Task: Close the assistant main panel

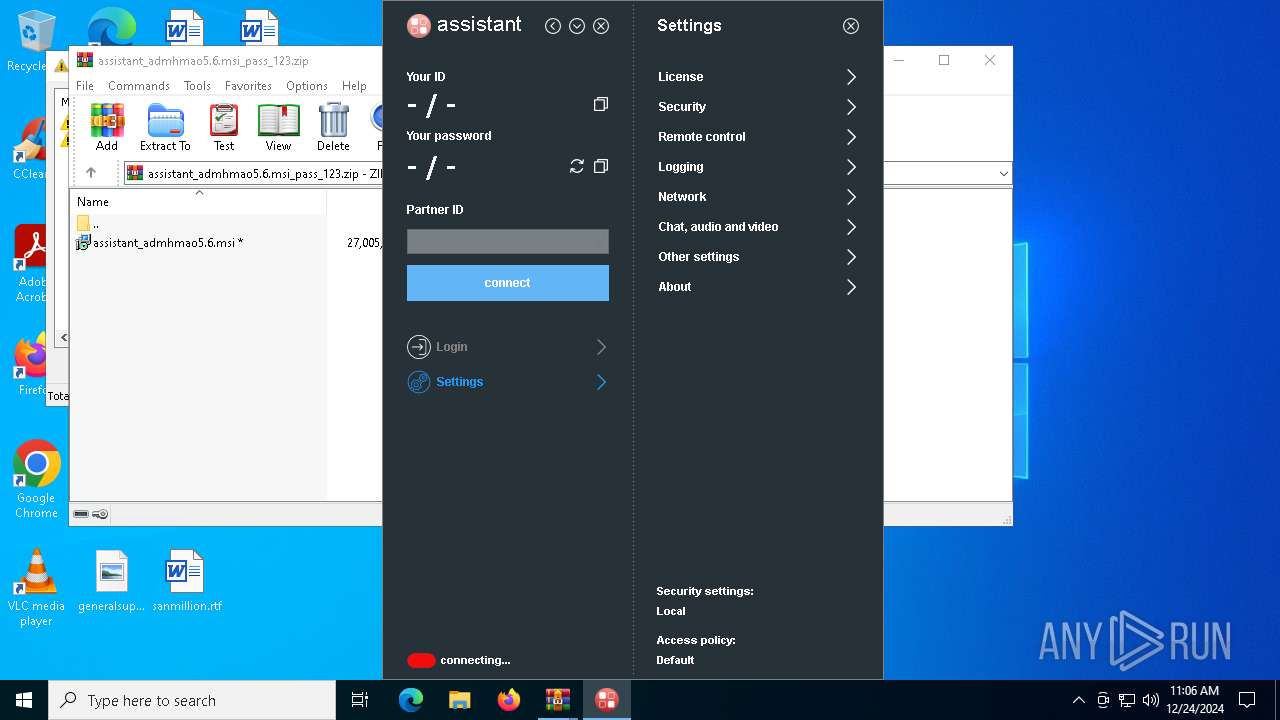Action: pyautogui.click(x=601, y=26)
